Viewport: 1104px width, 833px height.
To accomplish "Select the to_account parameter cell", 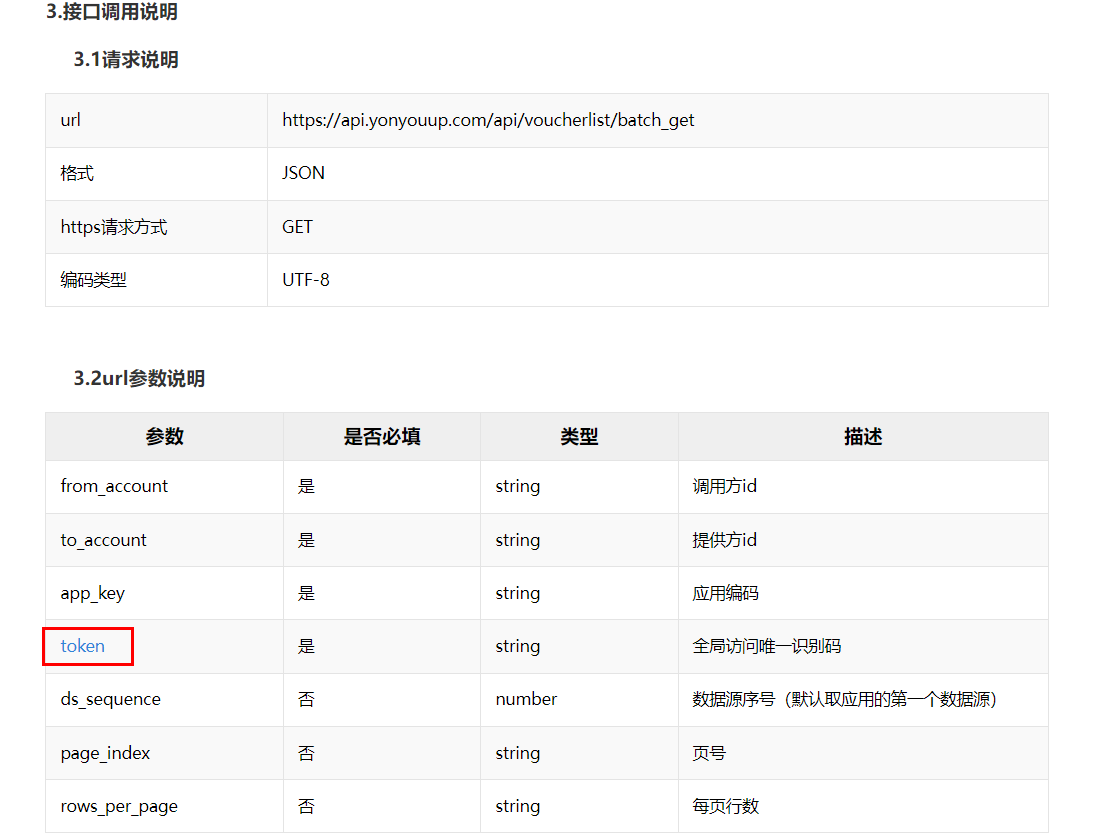I will 103,540.
